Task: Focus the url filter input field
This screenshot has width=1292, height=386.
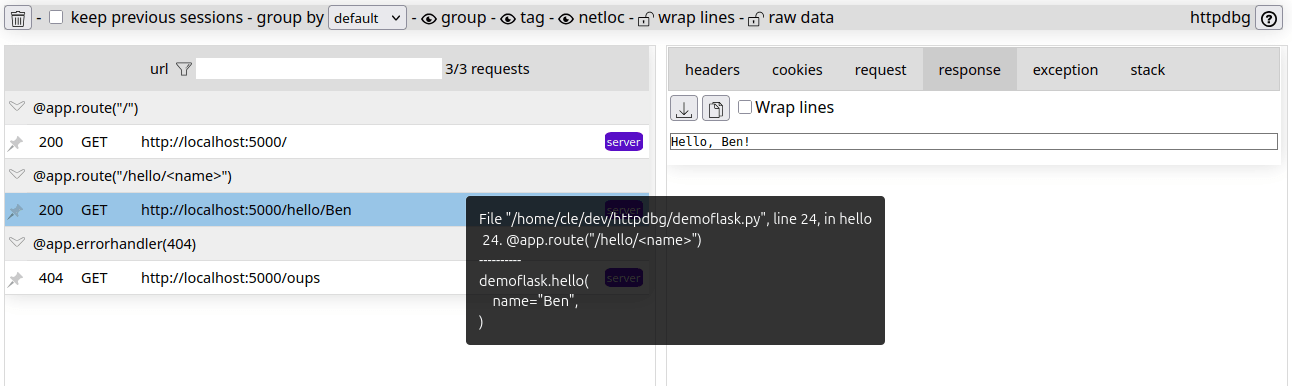Action: [319, 69]
